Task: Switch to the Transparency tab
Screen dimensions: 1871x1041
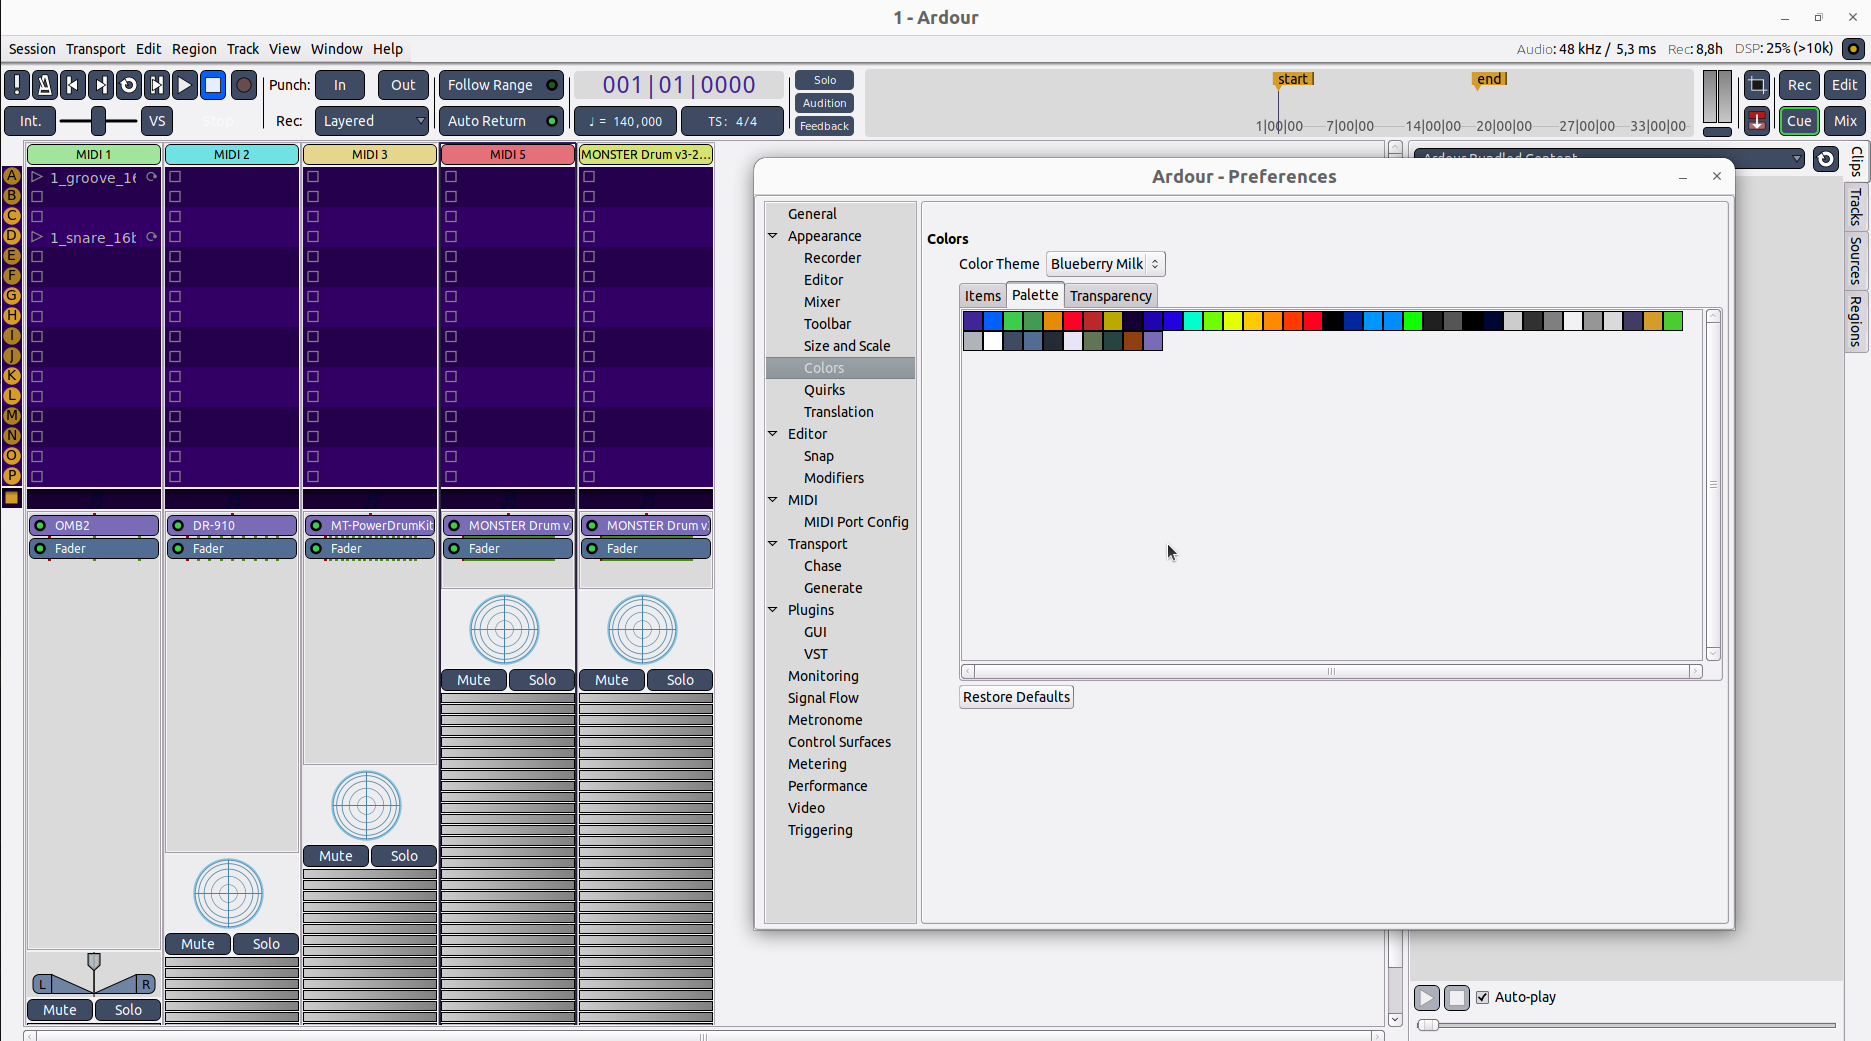Action: [1110, 296]
